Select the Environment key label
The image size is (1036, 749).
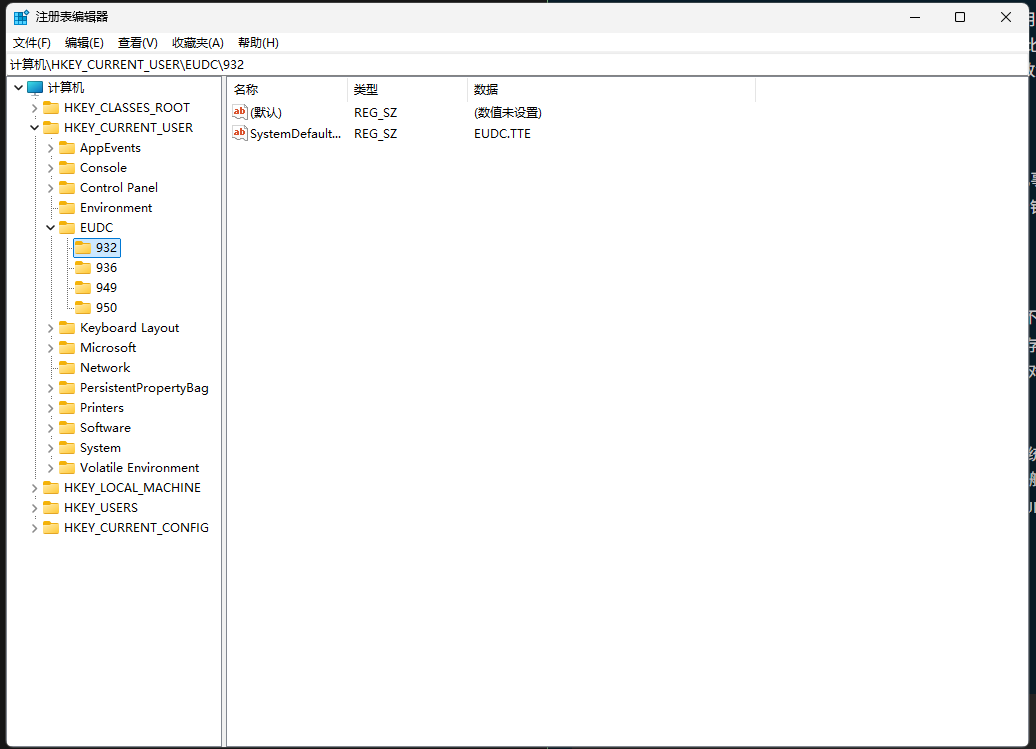(116, 208)
